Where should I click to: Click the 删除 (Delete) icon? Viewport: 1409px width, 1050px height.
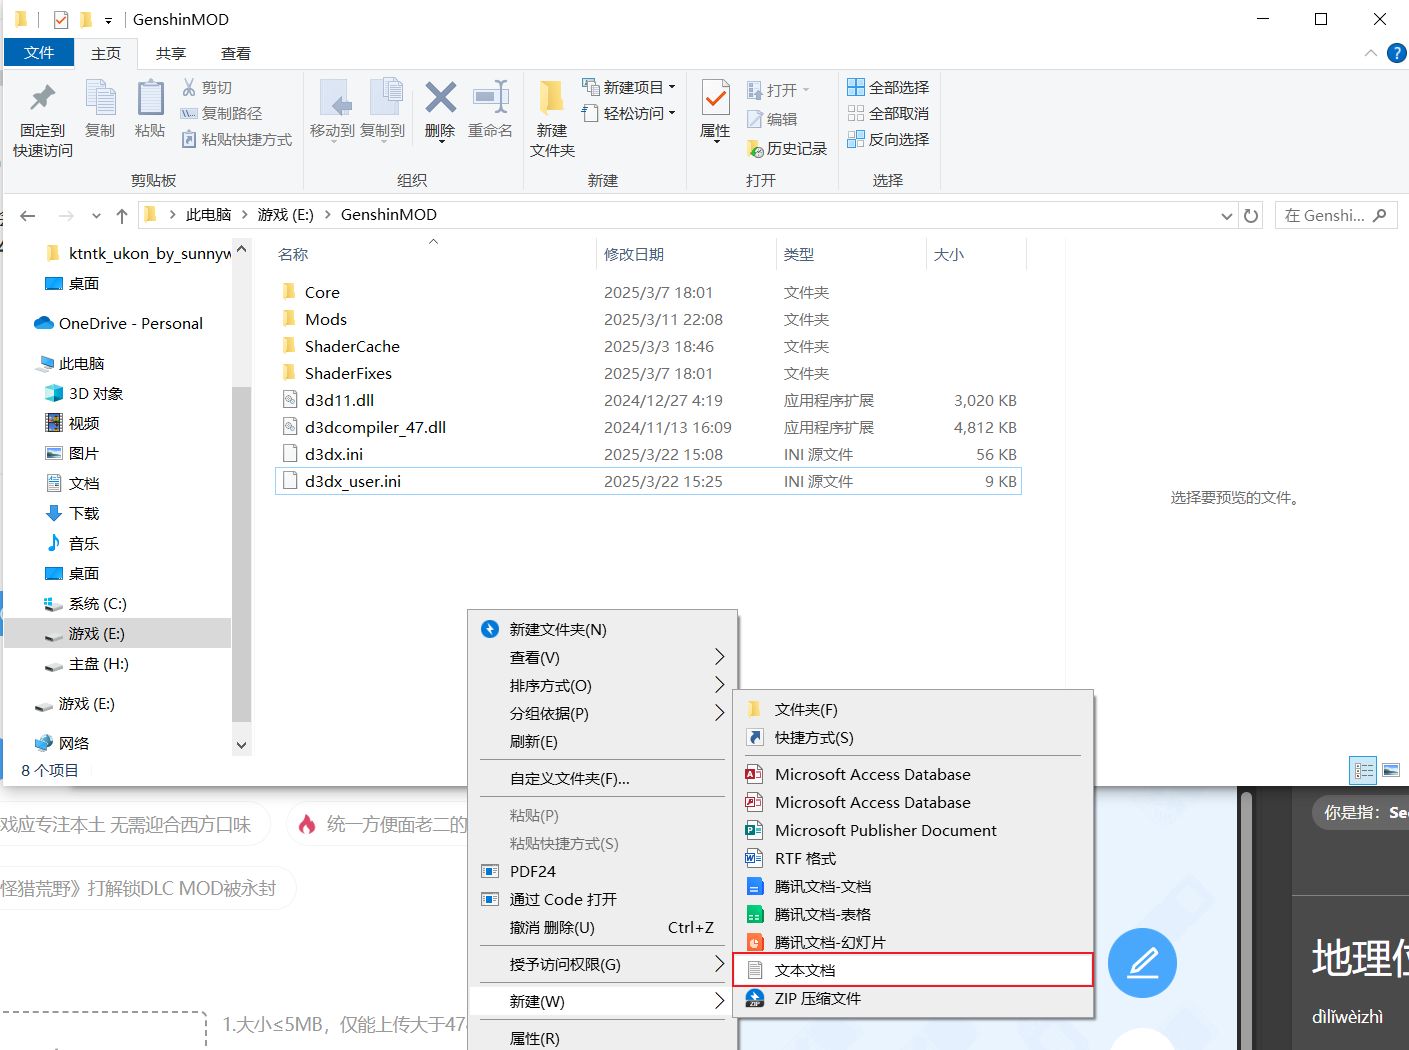coord(439,110)
